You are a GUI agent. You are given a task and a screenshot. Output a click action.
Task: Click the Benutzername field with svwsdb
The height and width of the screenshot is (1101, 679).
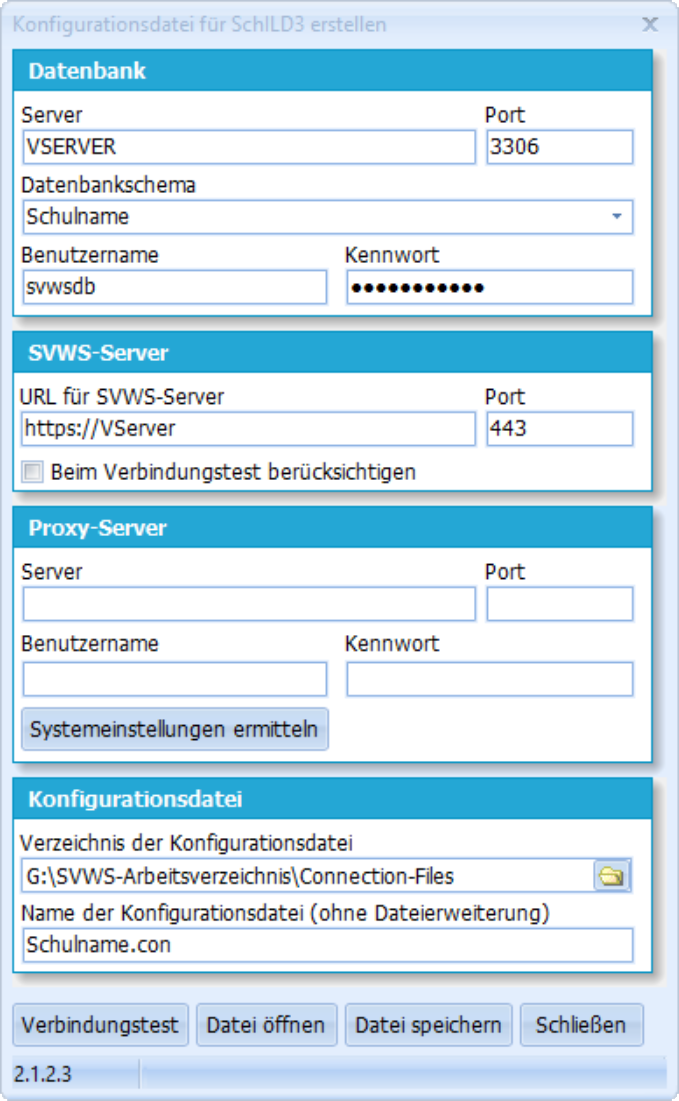click(x=175, y=287)
